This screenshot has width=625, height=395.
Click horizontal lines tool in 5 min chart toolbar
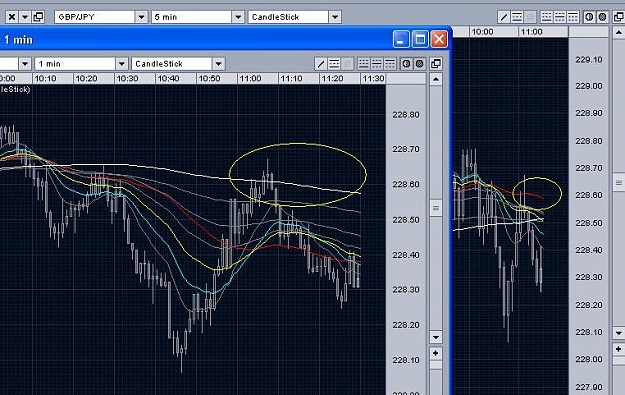tap(517, 17)
